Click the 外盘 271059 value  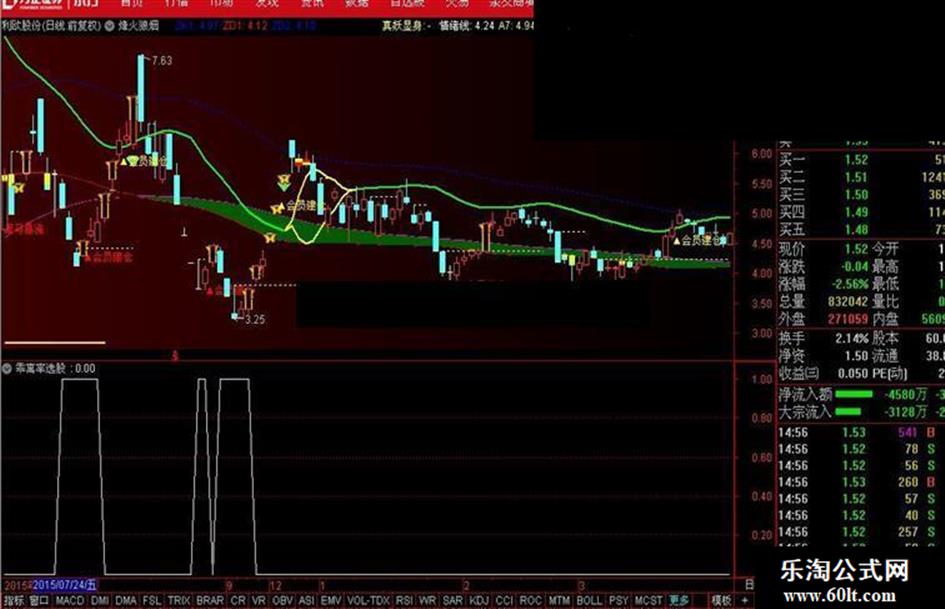[x=847, y=319]
